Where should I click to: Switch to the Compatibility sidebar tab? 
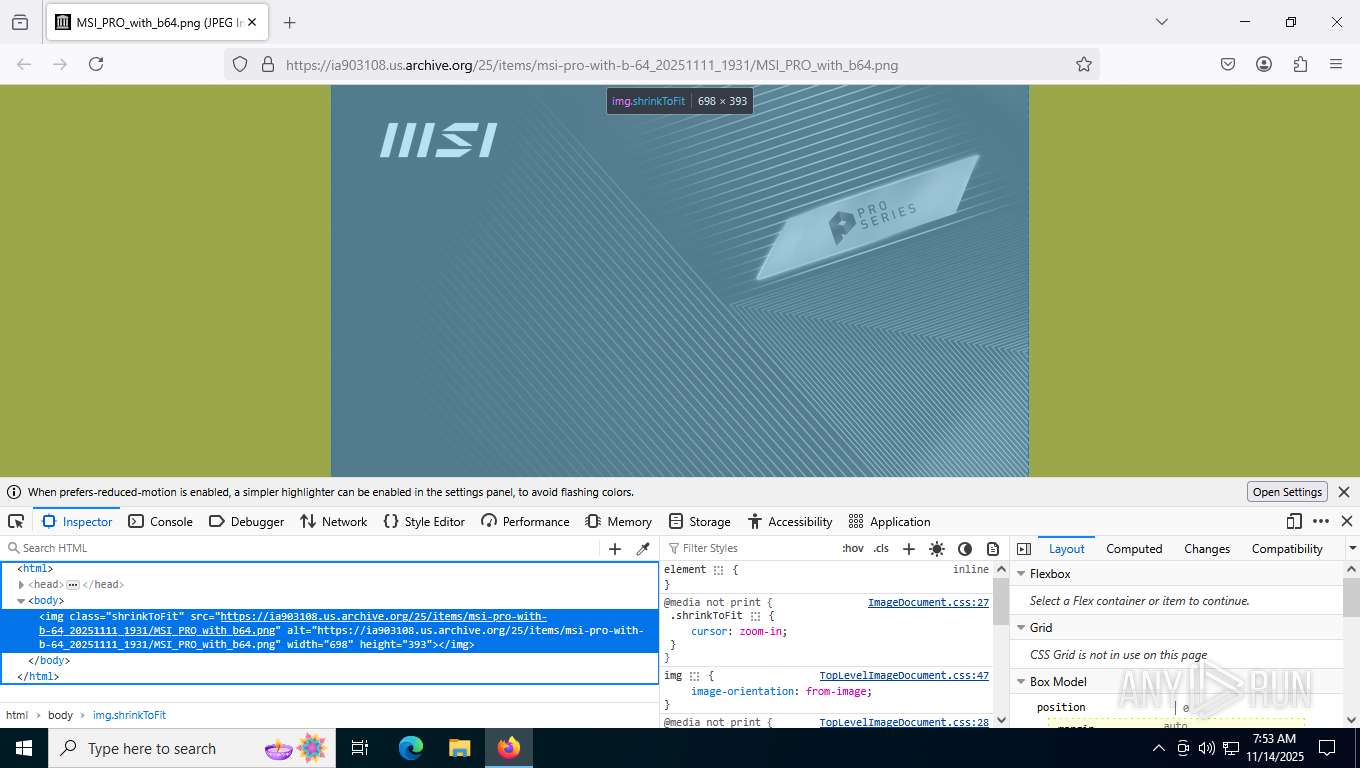point(1287,549)
